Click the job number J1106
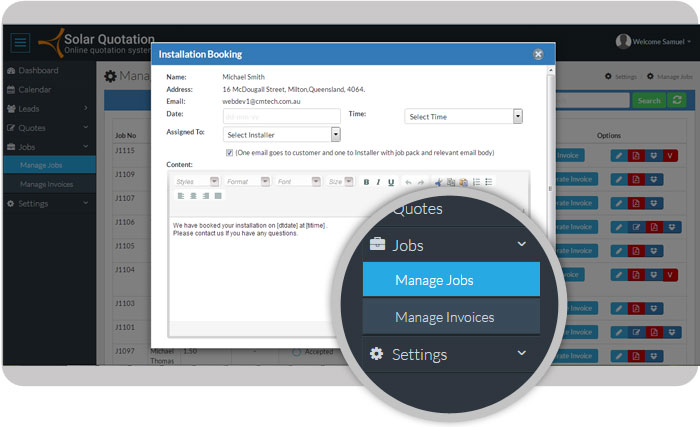This screenshot has height=427, width=700. point(125,222)
